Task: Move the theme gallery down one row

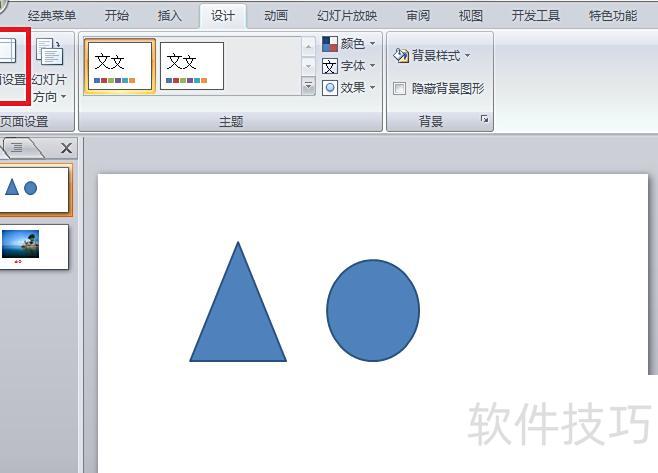Action: pos(308,66)
